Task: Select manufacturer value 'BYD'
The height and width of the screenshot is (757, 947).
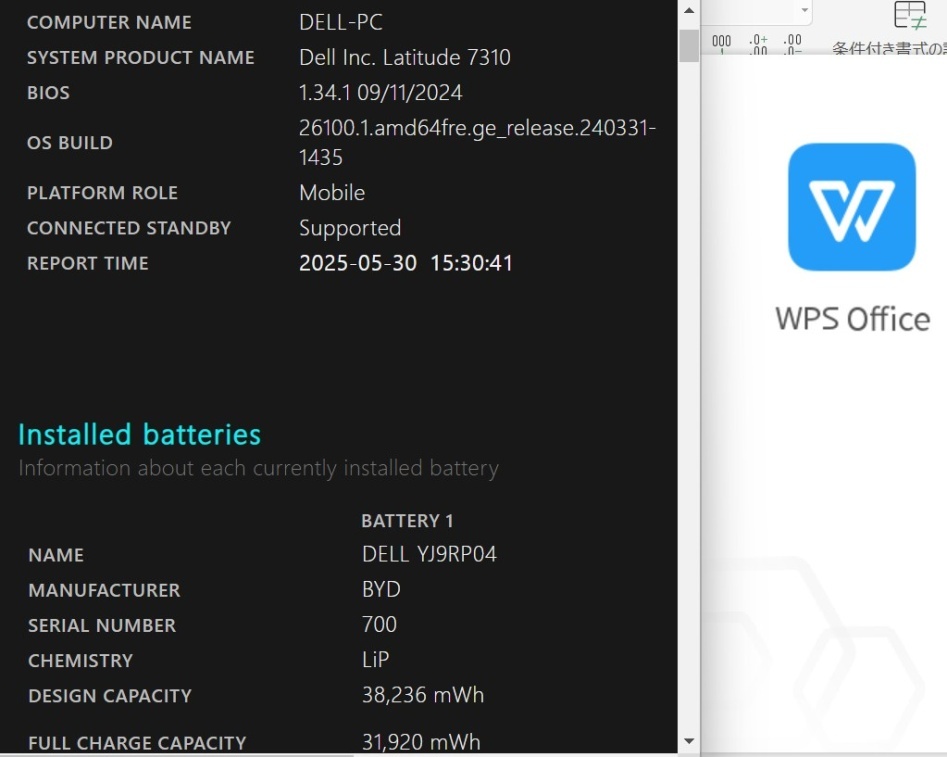Action: tap(381, 589)
